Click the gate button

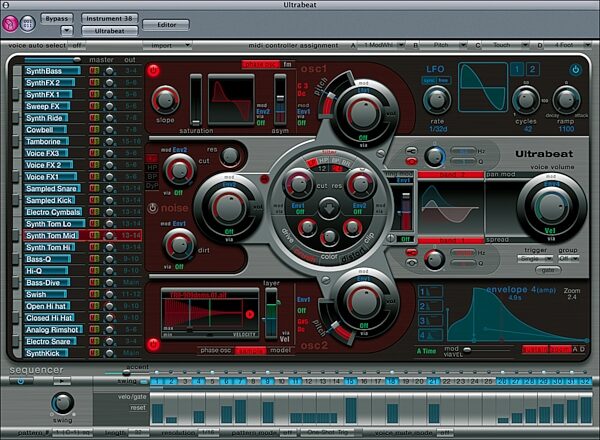548,270
